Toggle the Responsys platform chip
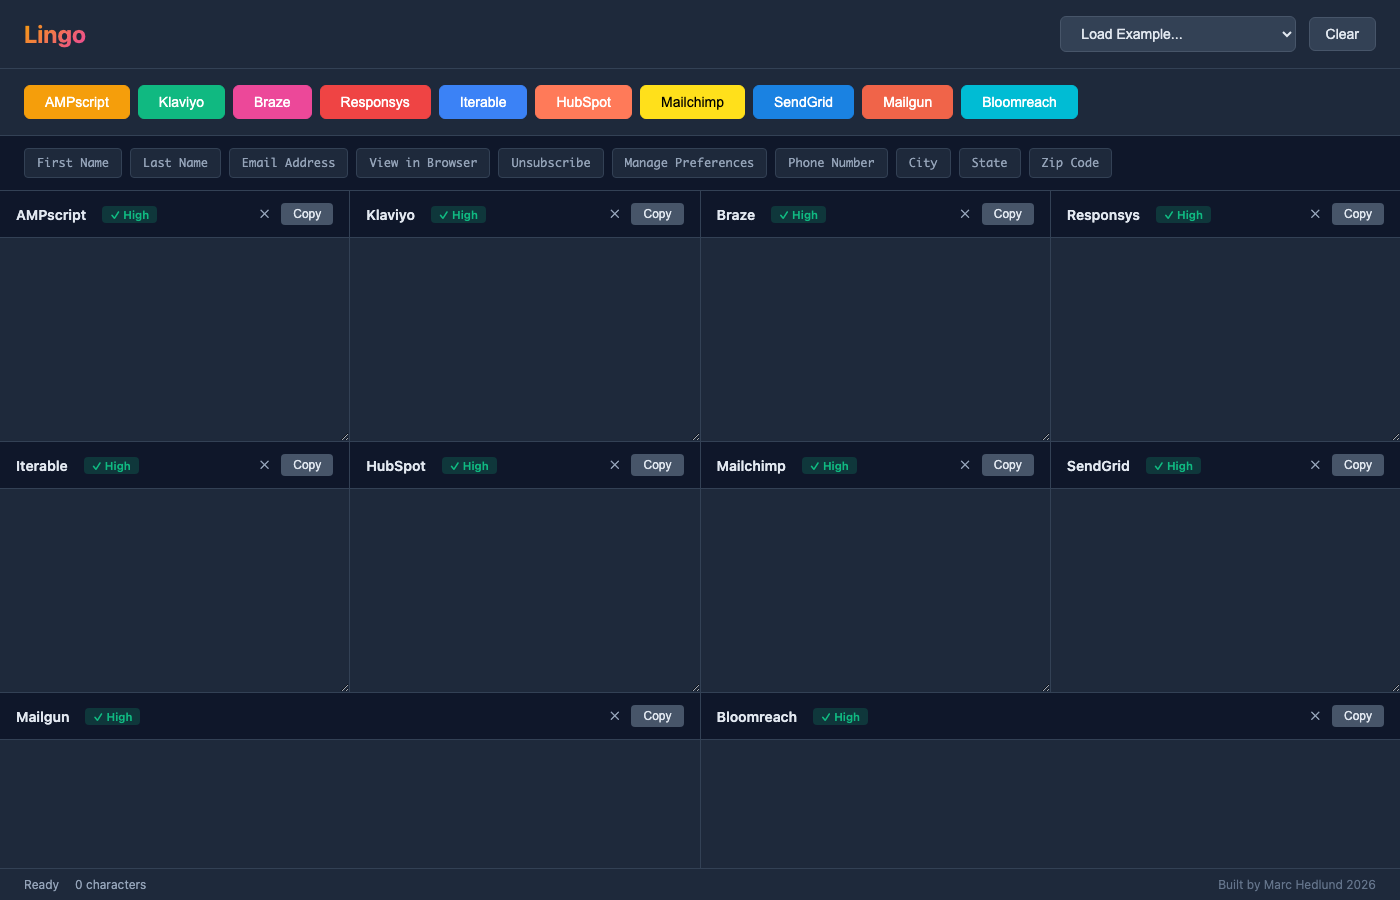1400x900 pixels. tap(375, 102)
